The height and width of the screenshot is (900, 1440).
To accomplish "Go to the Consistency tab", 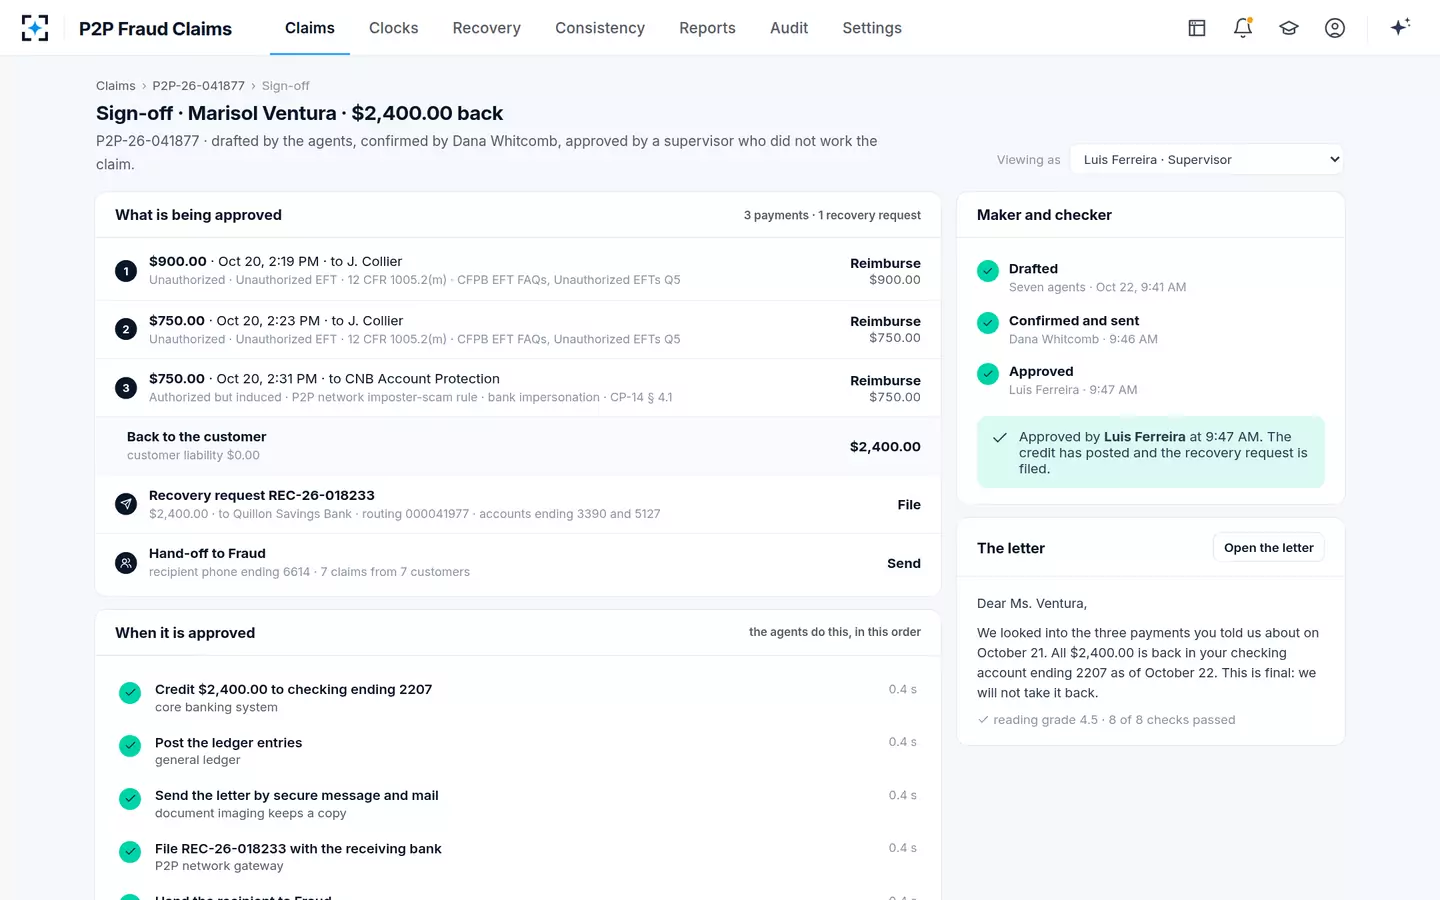I will (x=600, y=28).
